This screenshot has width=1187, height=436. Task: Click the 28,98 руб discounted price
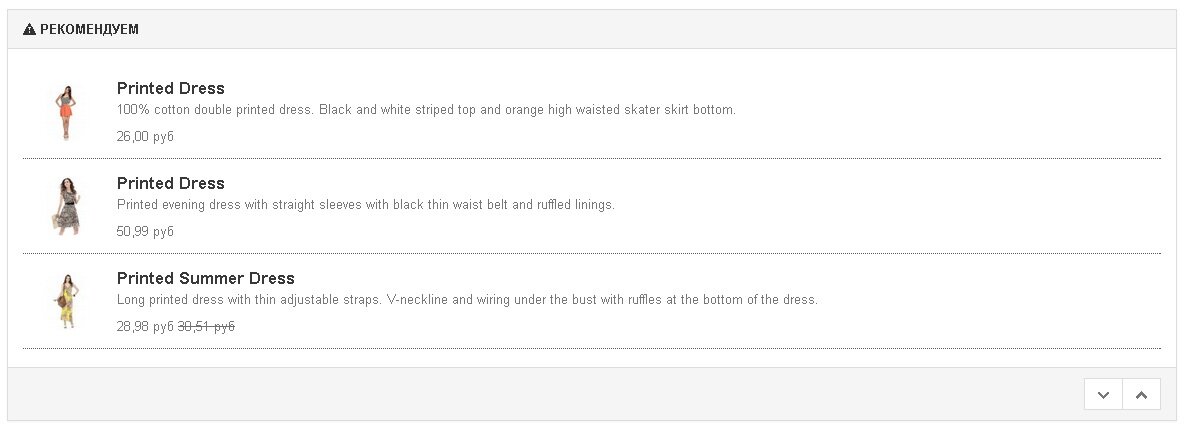click(145, 326)
